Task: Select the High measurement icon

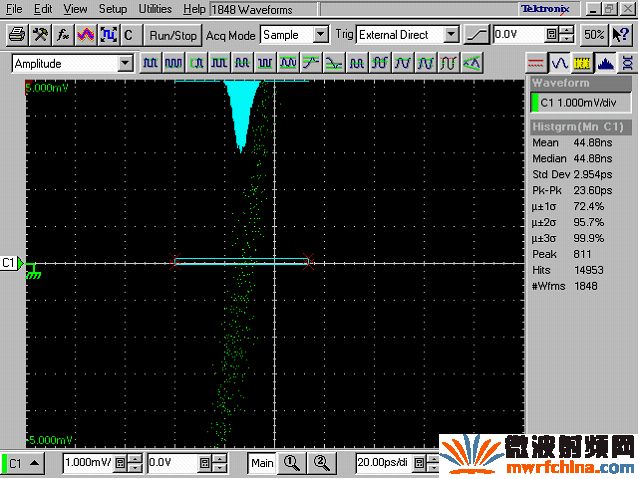Action: pos(150,63)
